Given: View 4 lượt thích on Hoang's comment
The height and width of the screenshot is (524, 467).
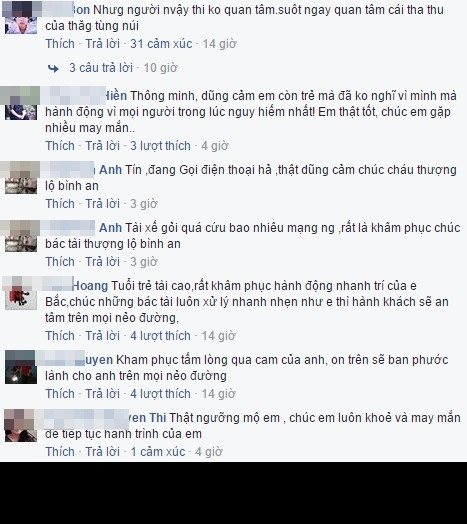Looking at the screenshot, I should click(x=160, y=336).
